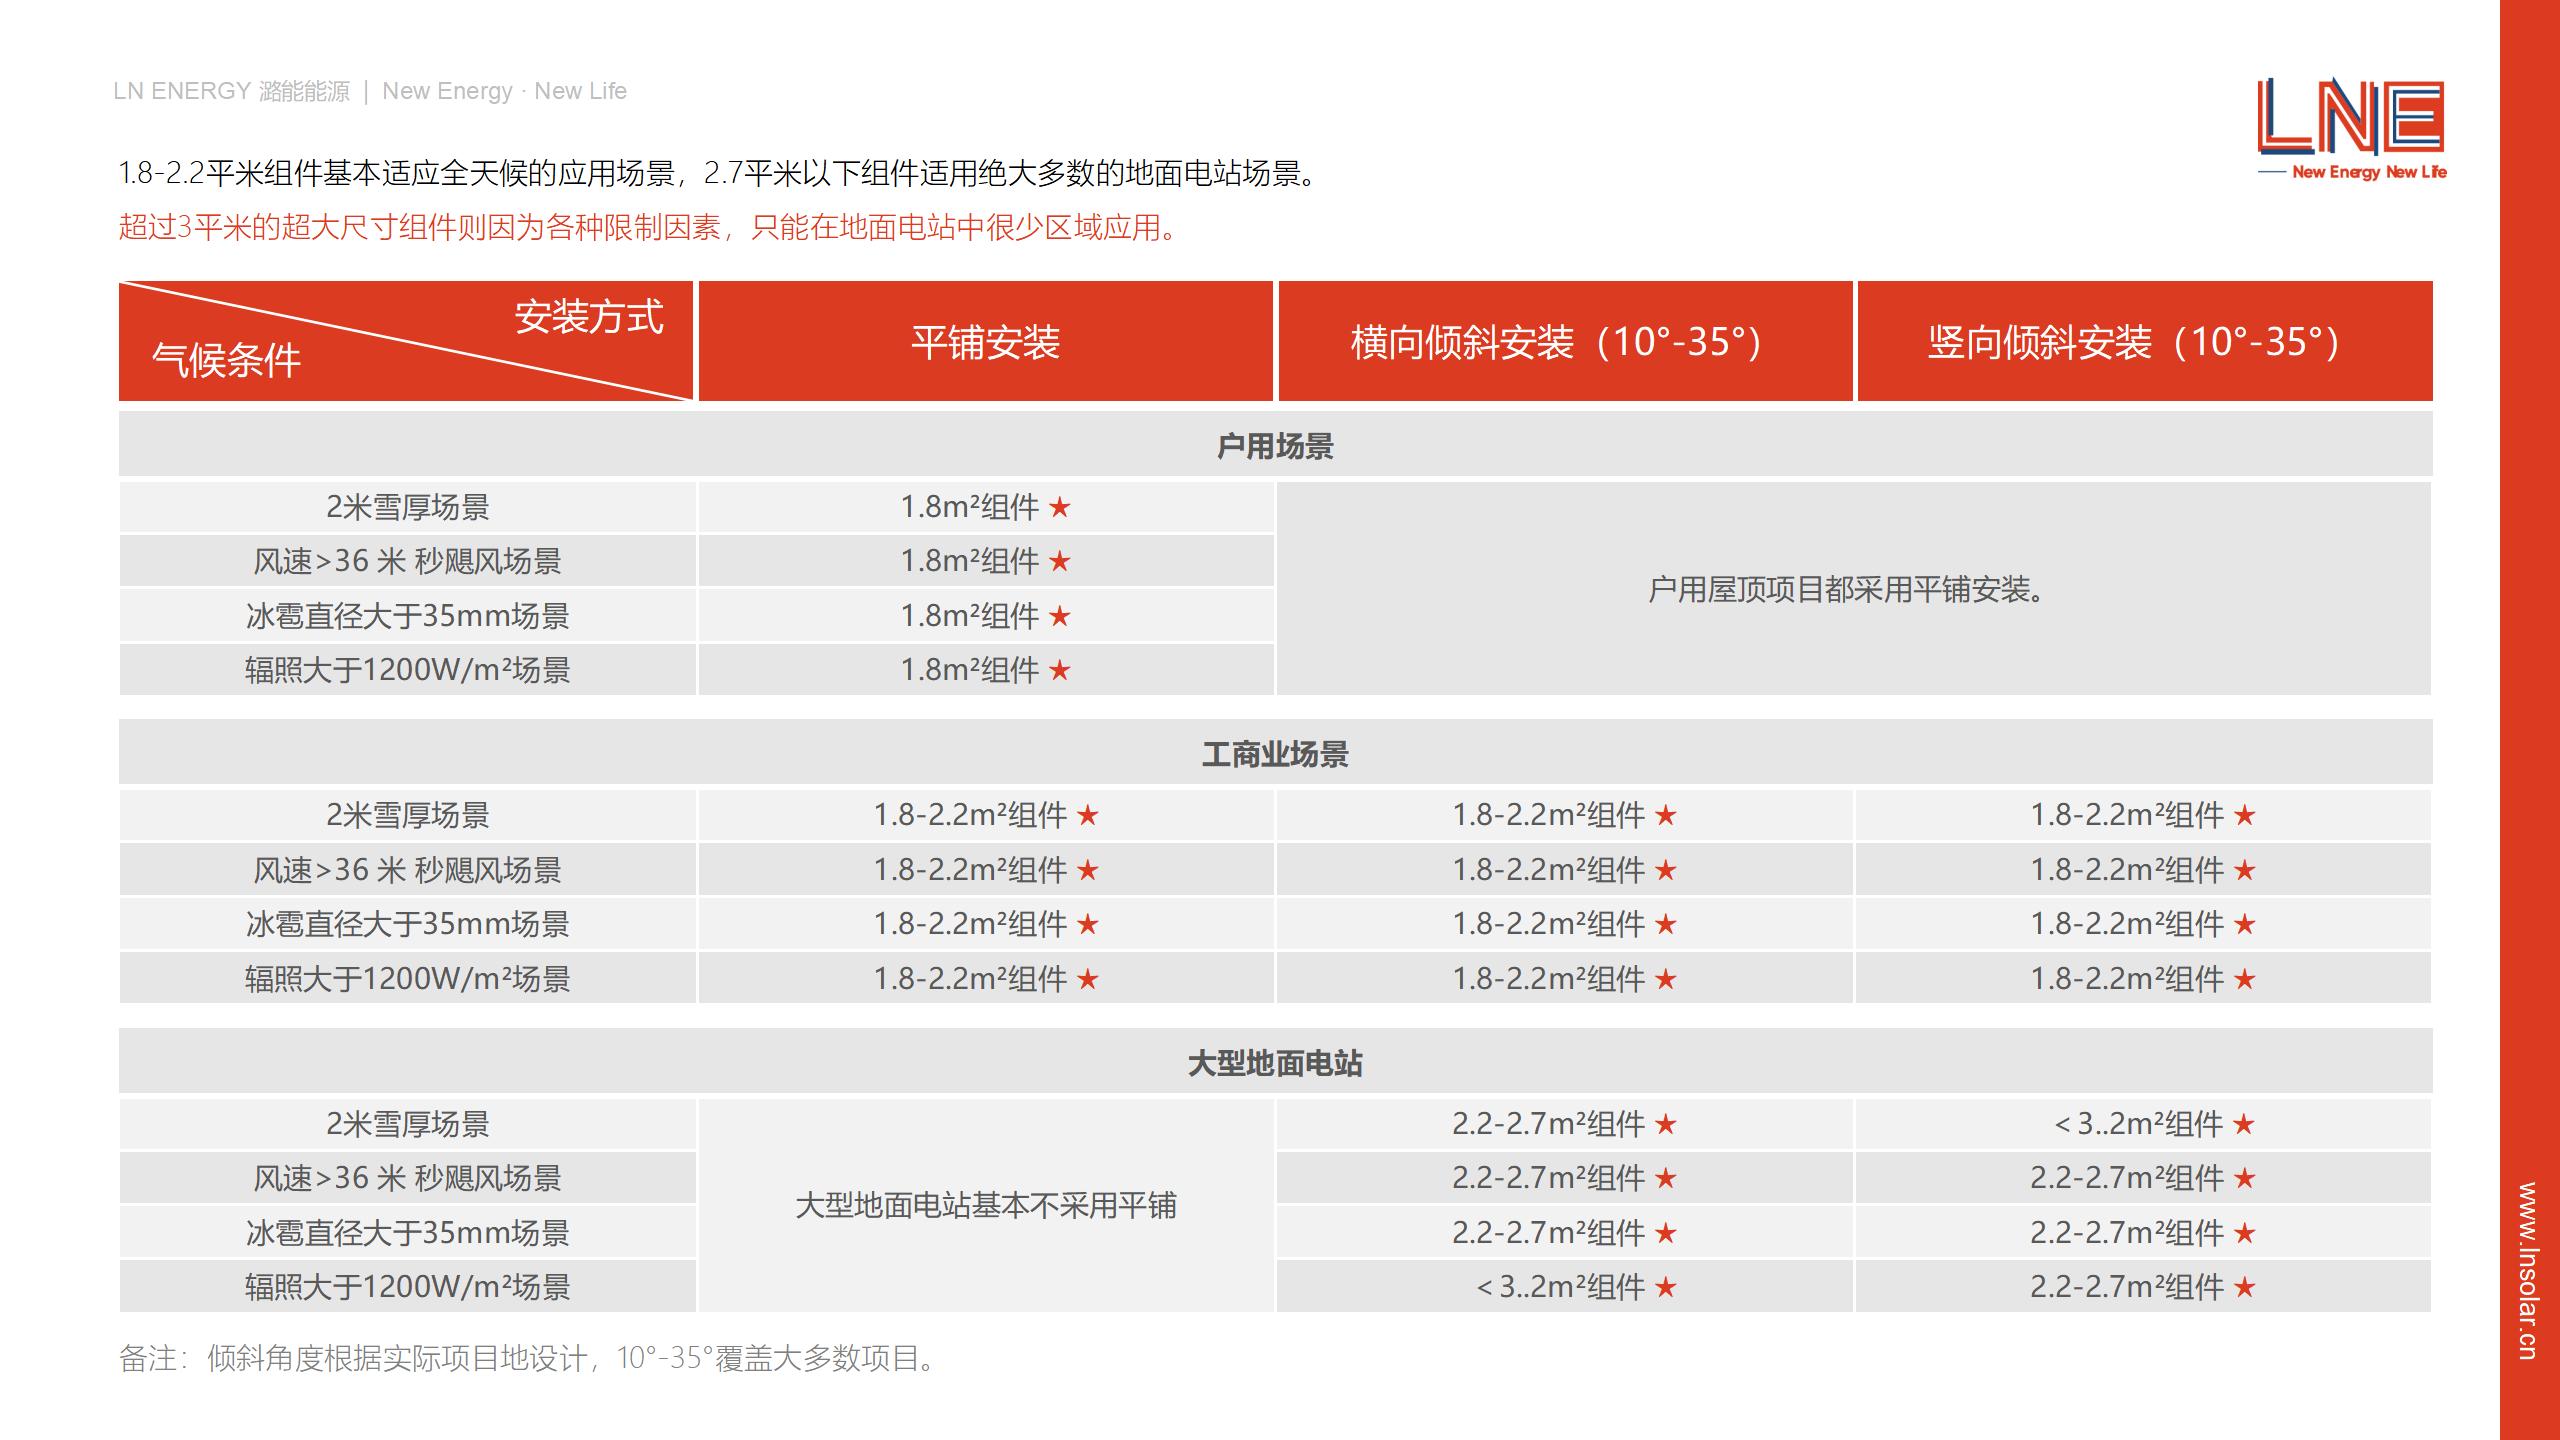Image resolution: width=2560 pixels, height=1440 pixels.
Task: Click the header text 'LN ENERGY 潞能能源'
Action: [x=231, y=91]
